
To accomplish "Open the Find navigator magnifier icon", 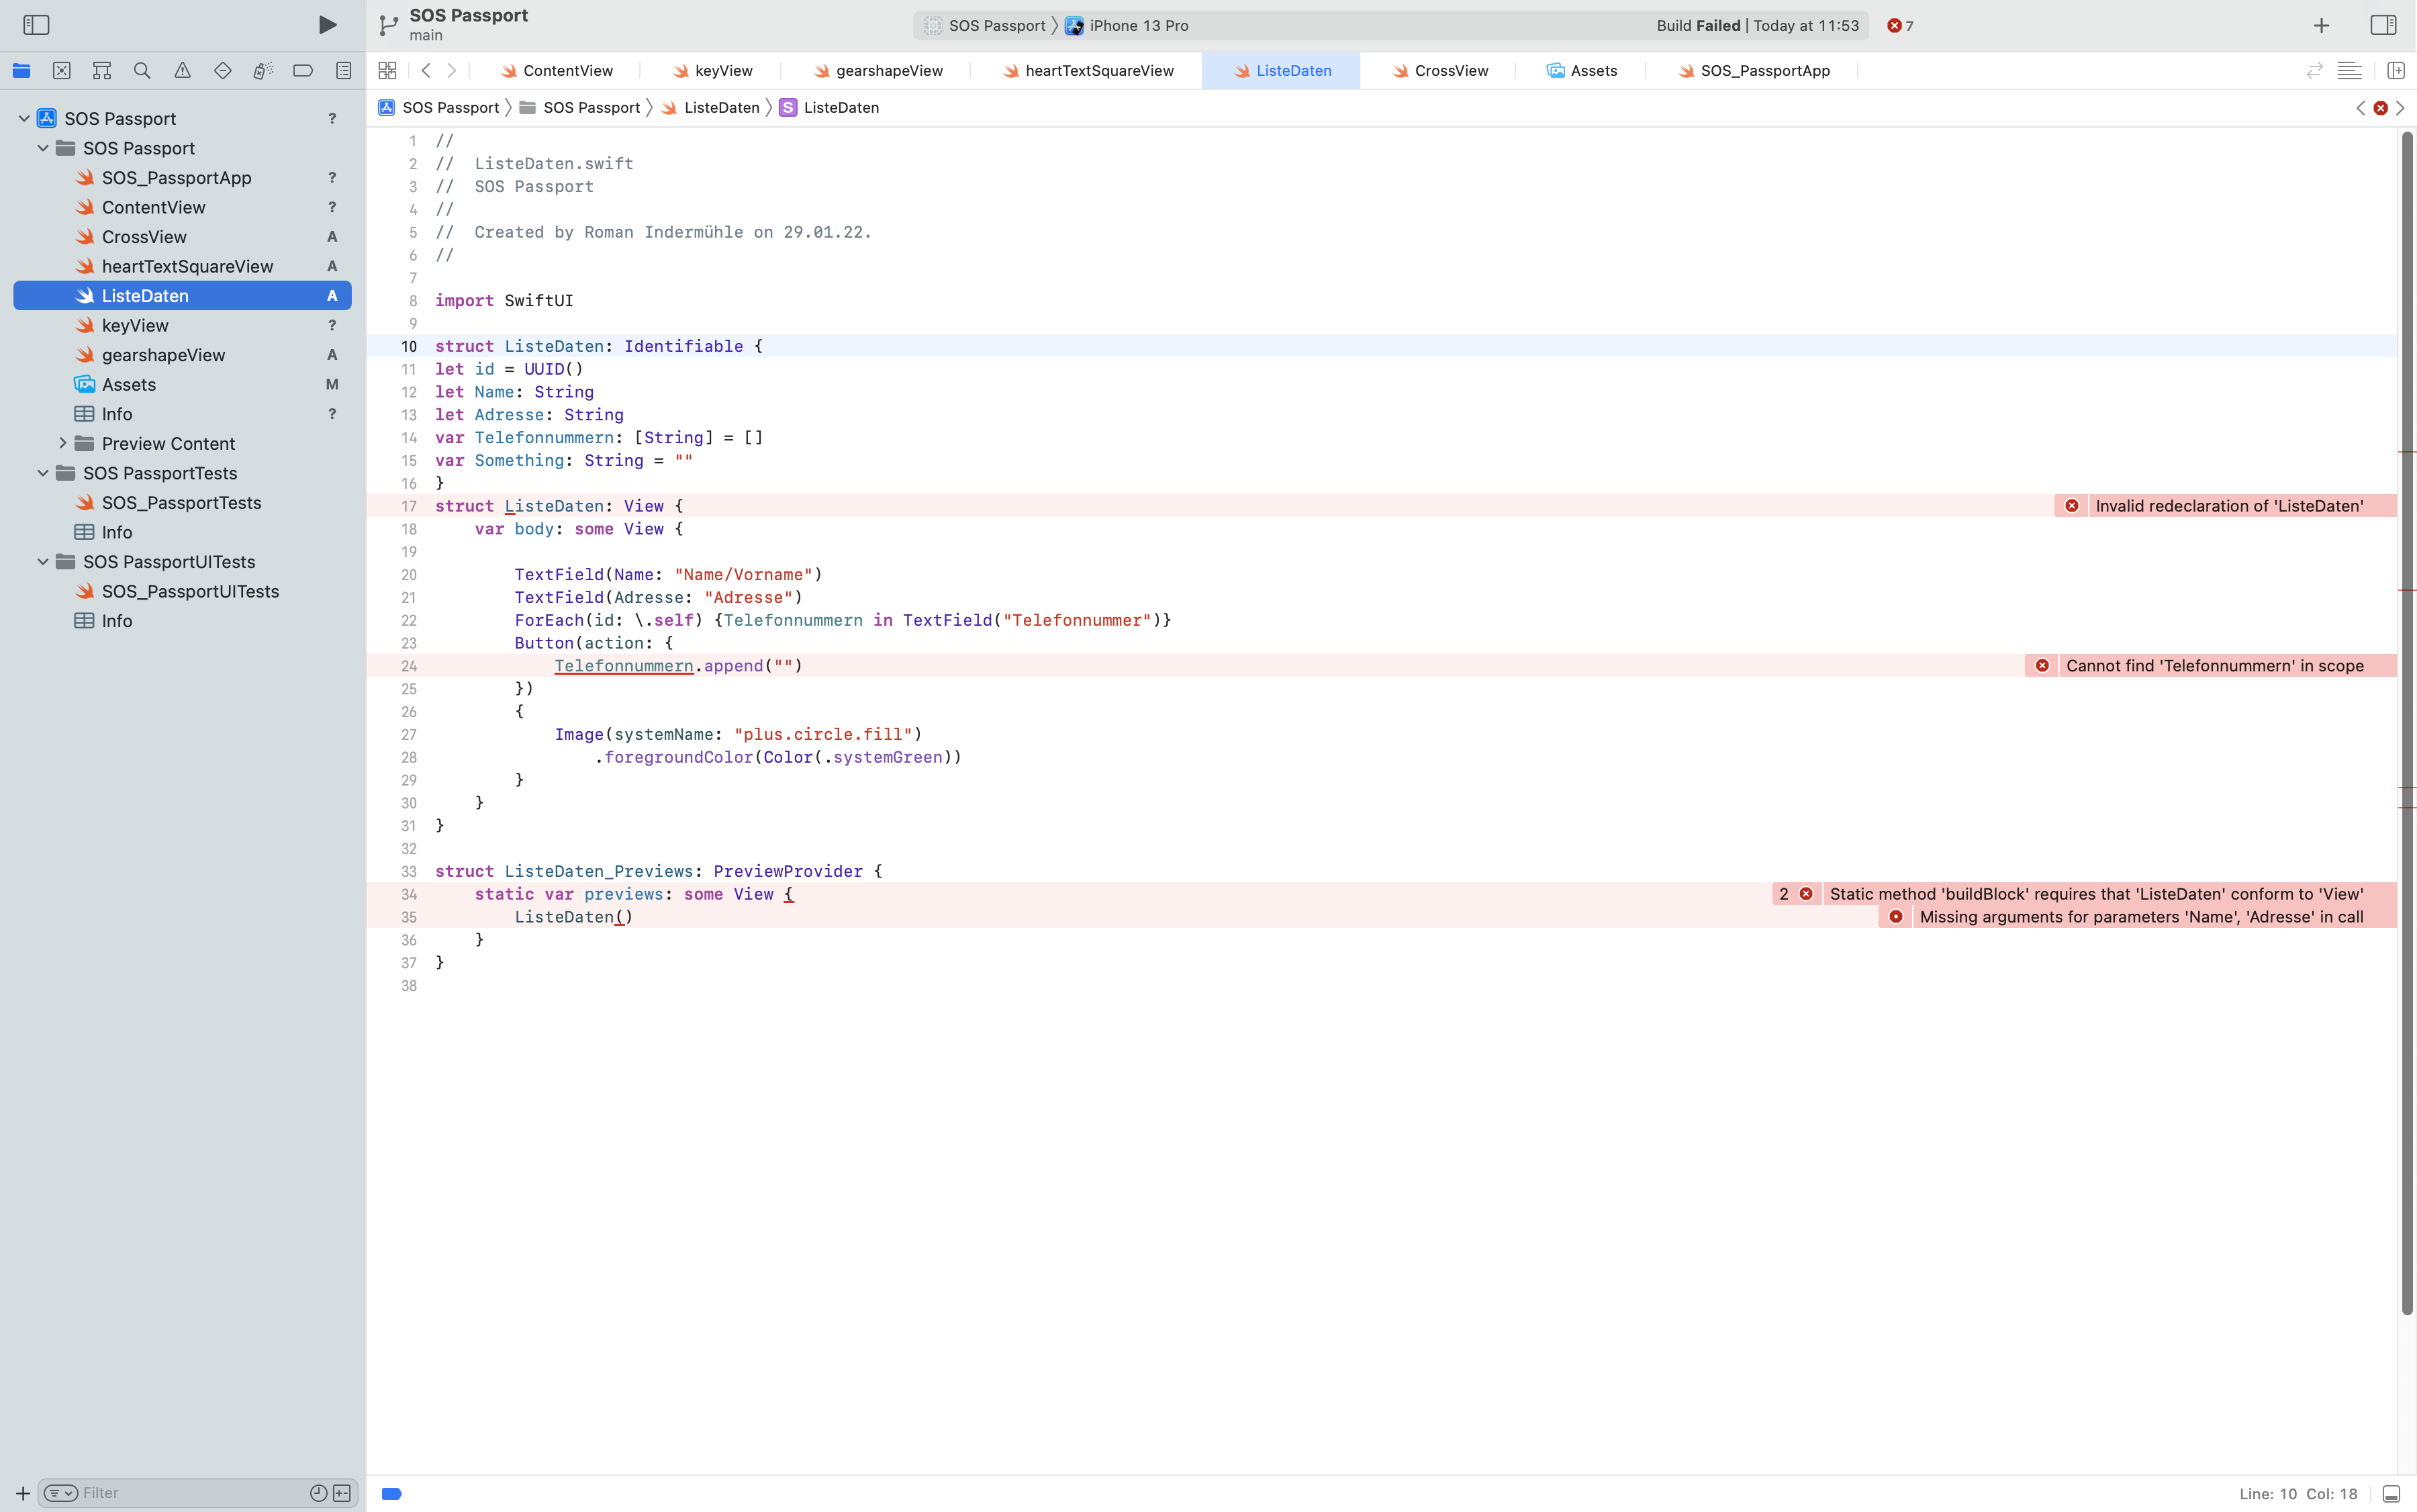I will [x=142, y=71].
